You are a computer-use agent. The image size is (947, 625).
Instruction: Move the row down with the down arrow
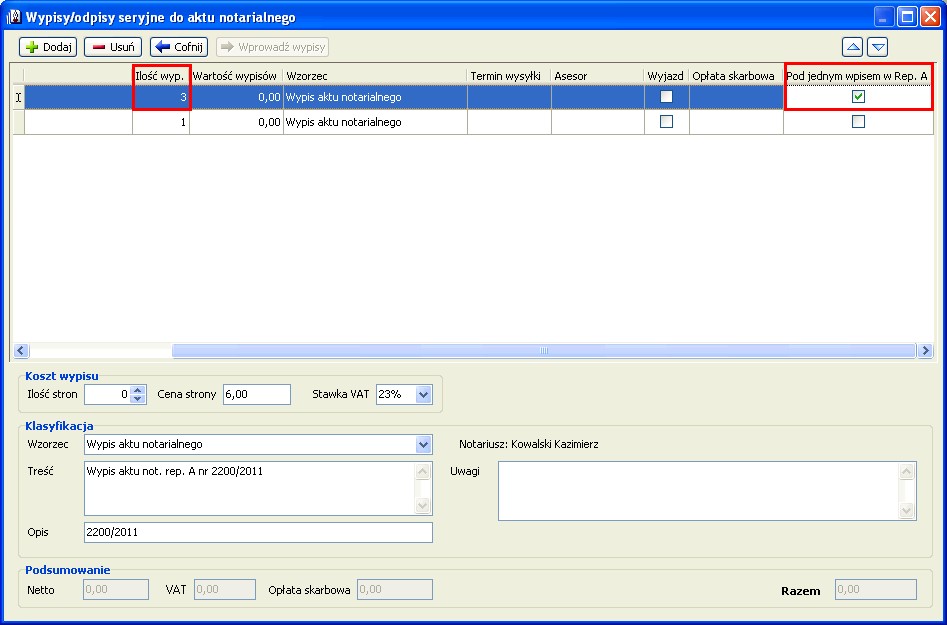click(x=877, y=47)
